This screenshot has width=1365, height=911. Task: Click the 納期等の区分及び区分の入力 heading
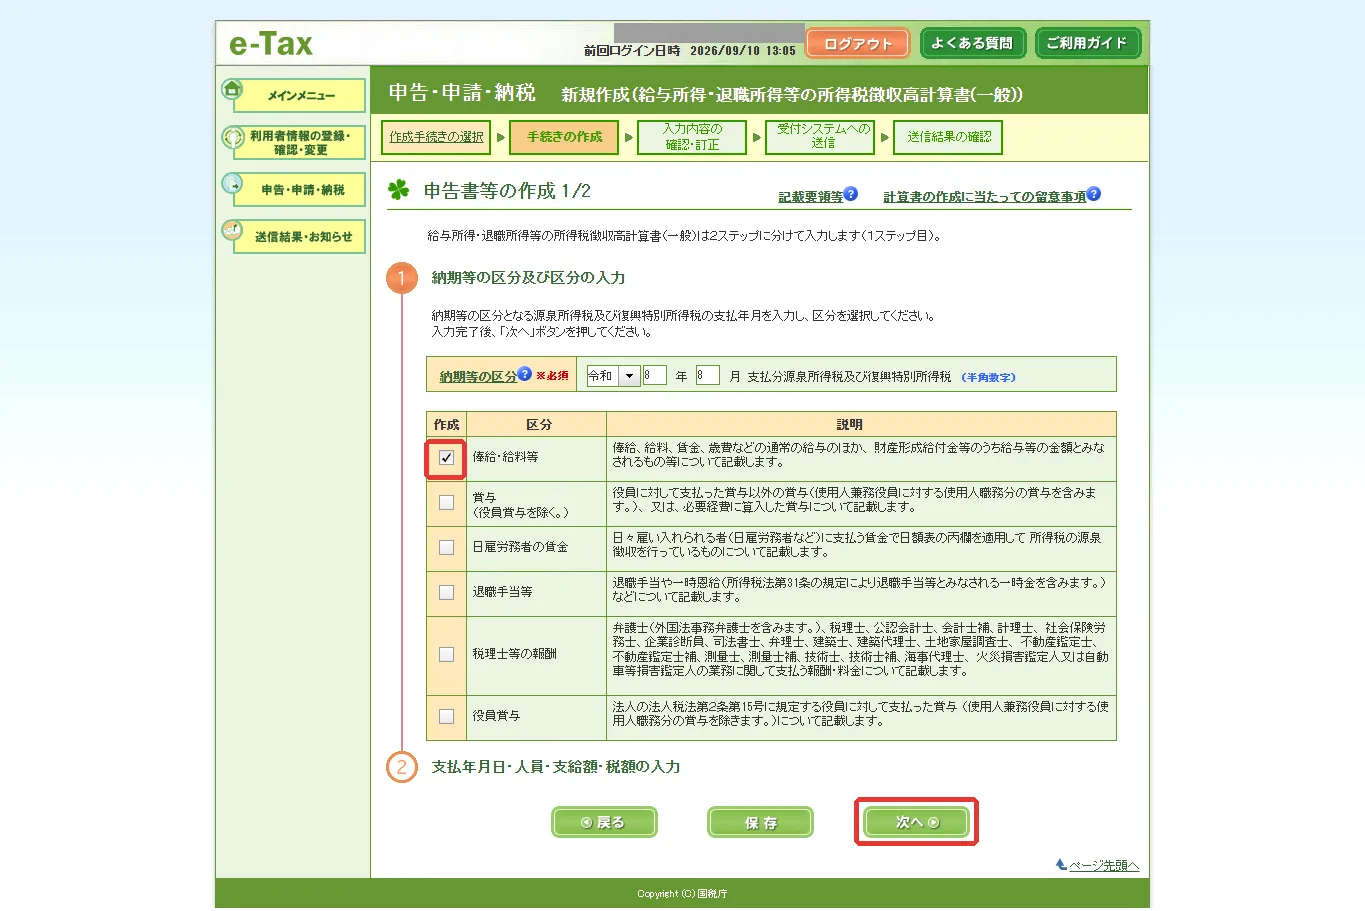pos(528,278)
